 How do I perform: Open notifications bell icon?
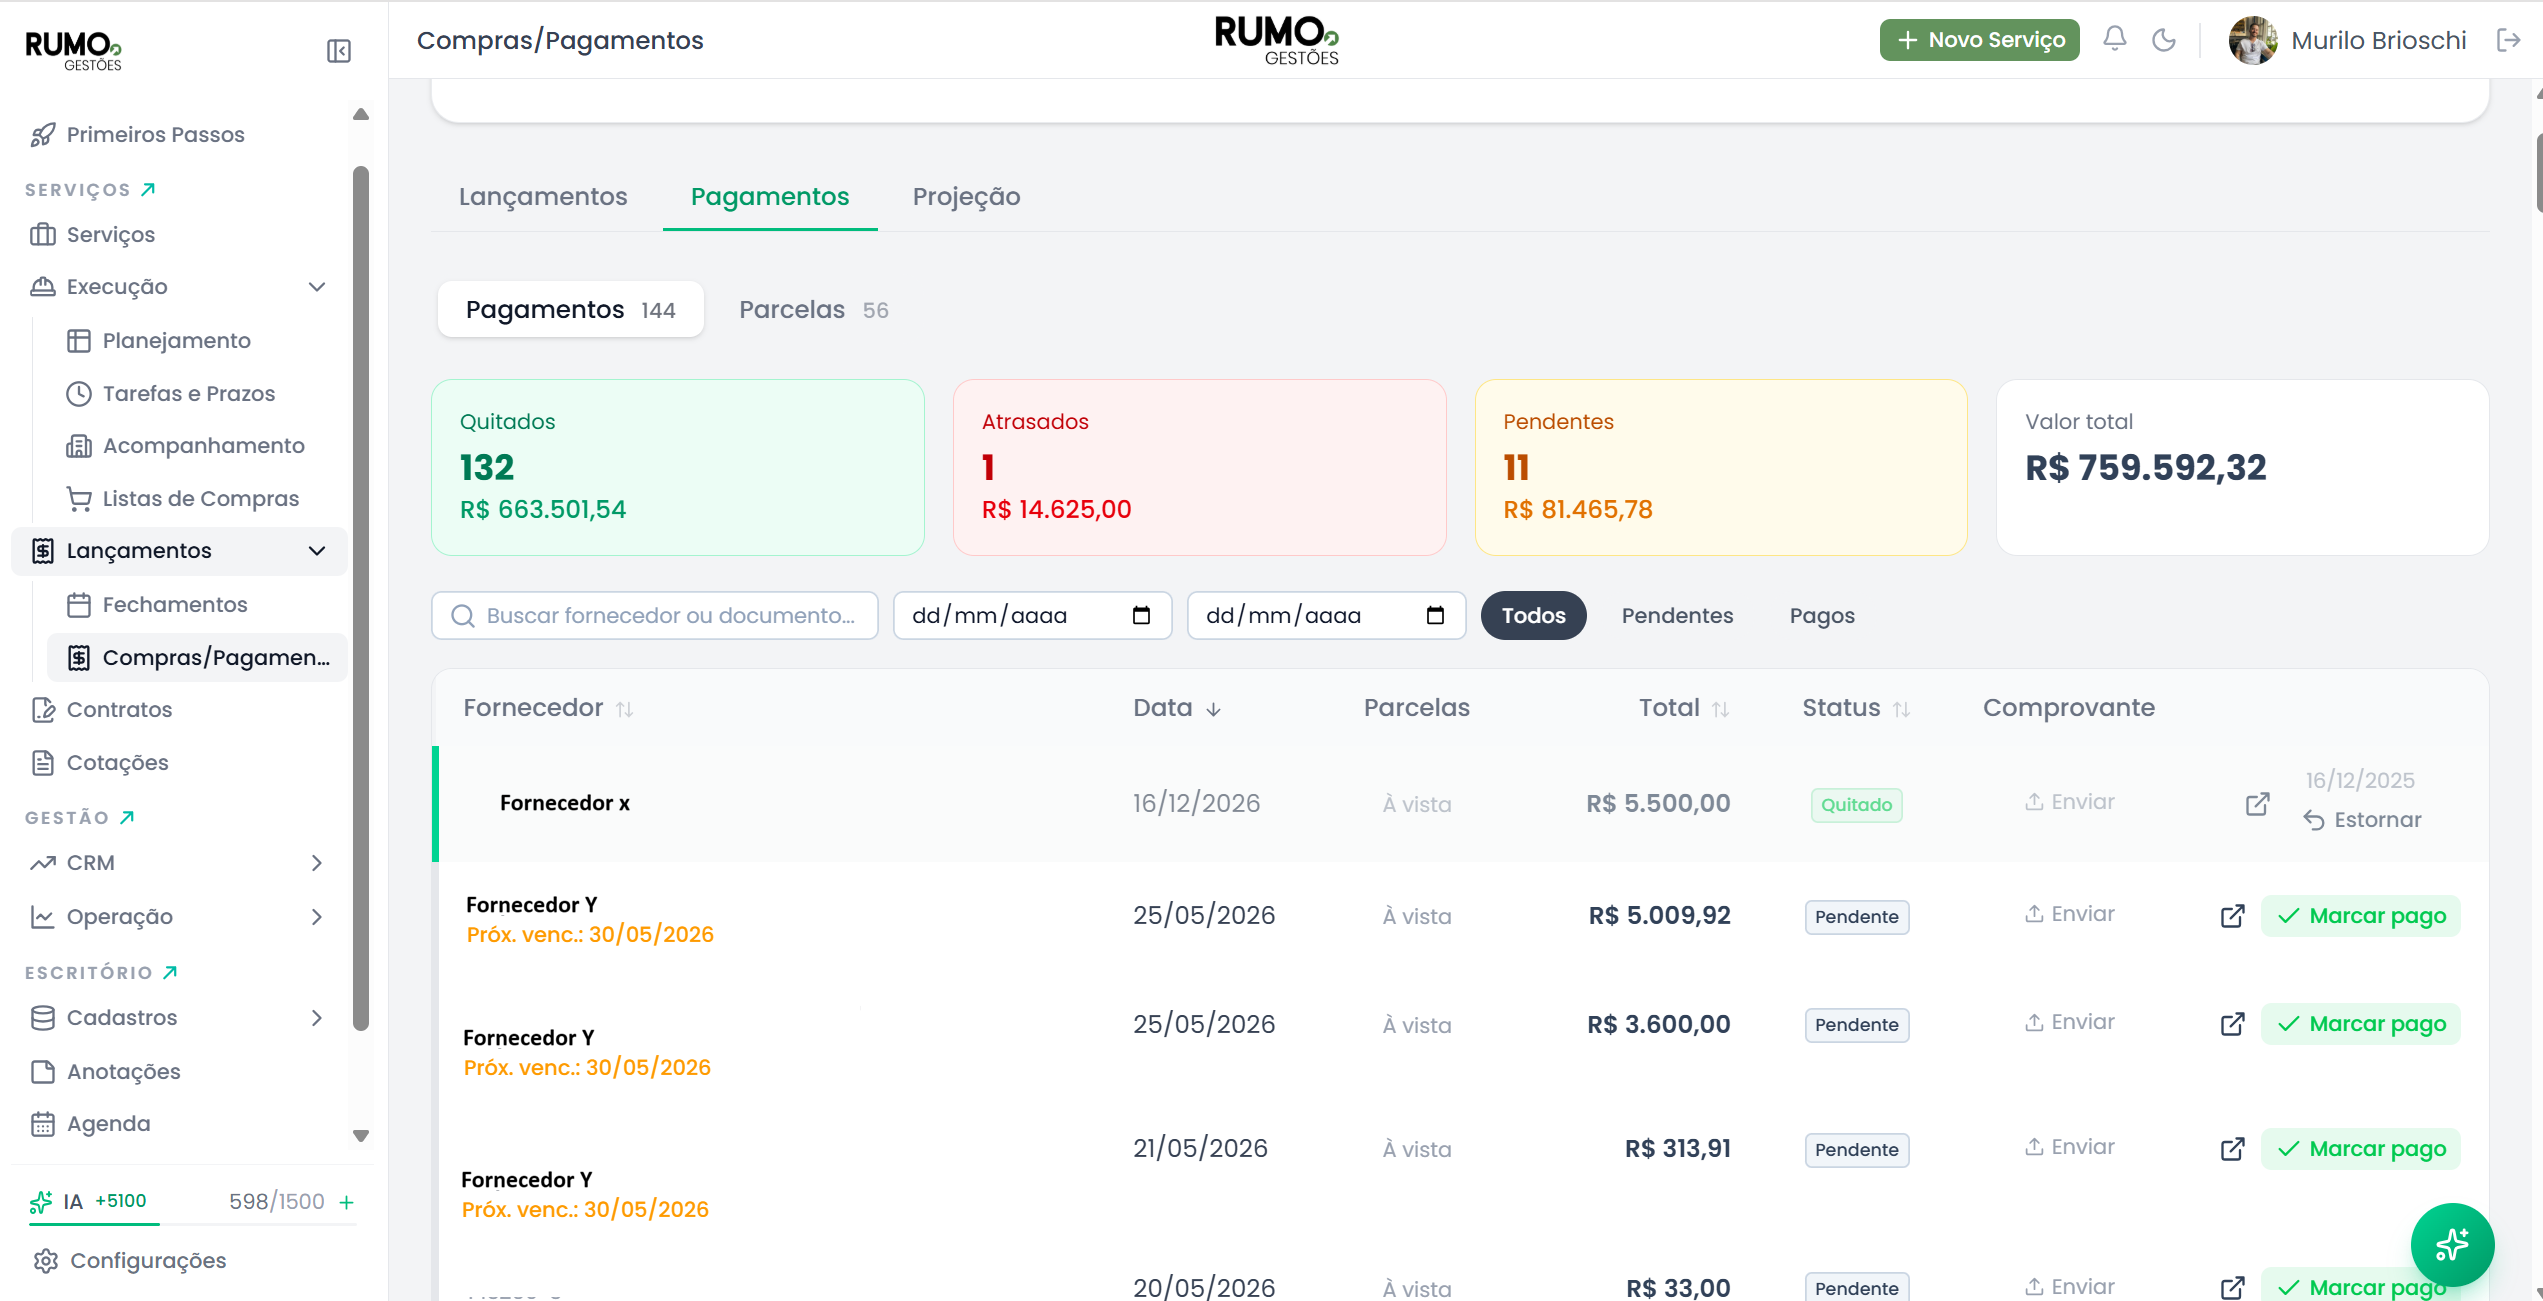click(2114, 40)
